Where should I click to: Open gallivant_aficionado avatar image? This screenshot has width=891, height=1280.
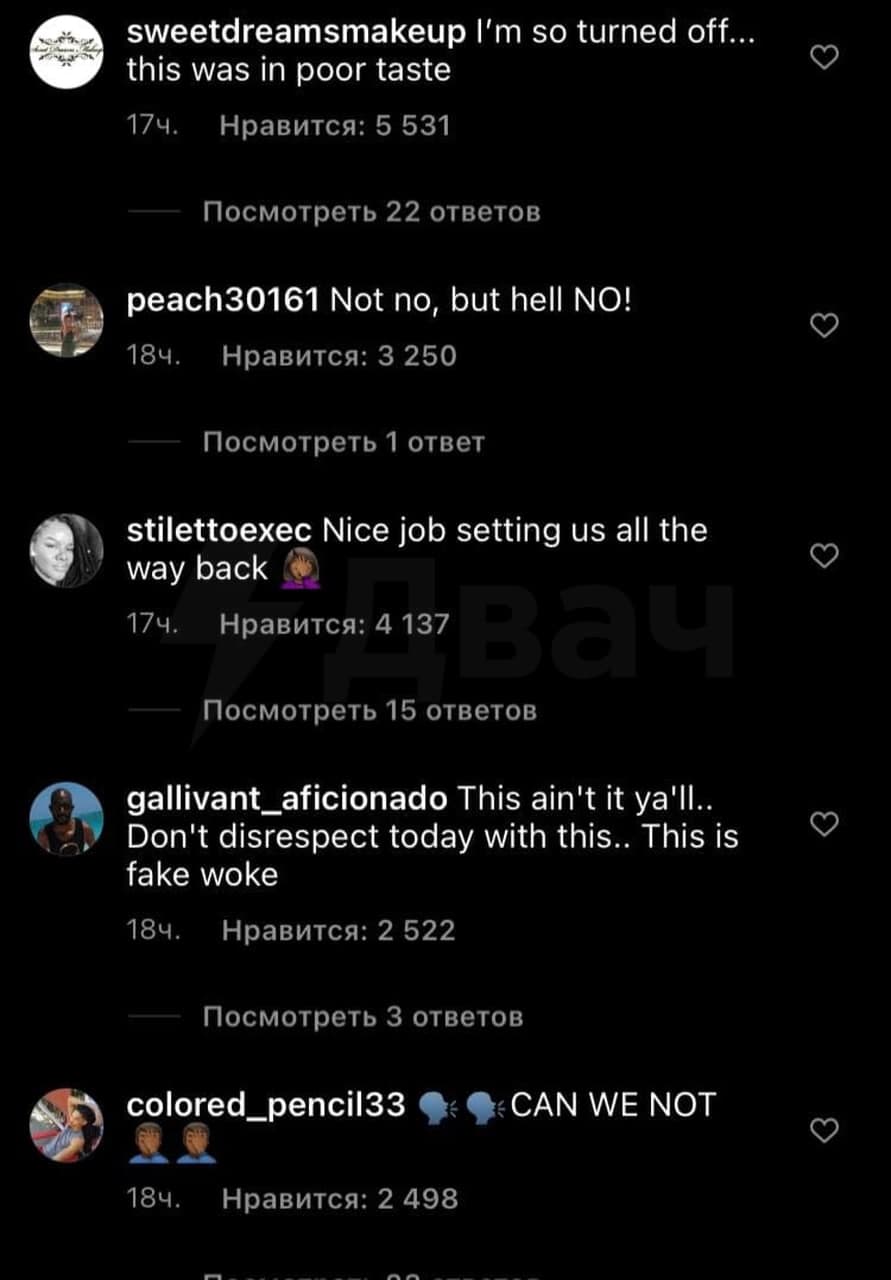(66, 819)
